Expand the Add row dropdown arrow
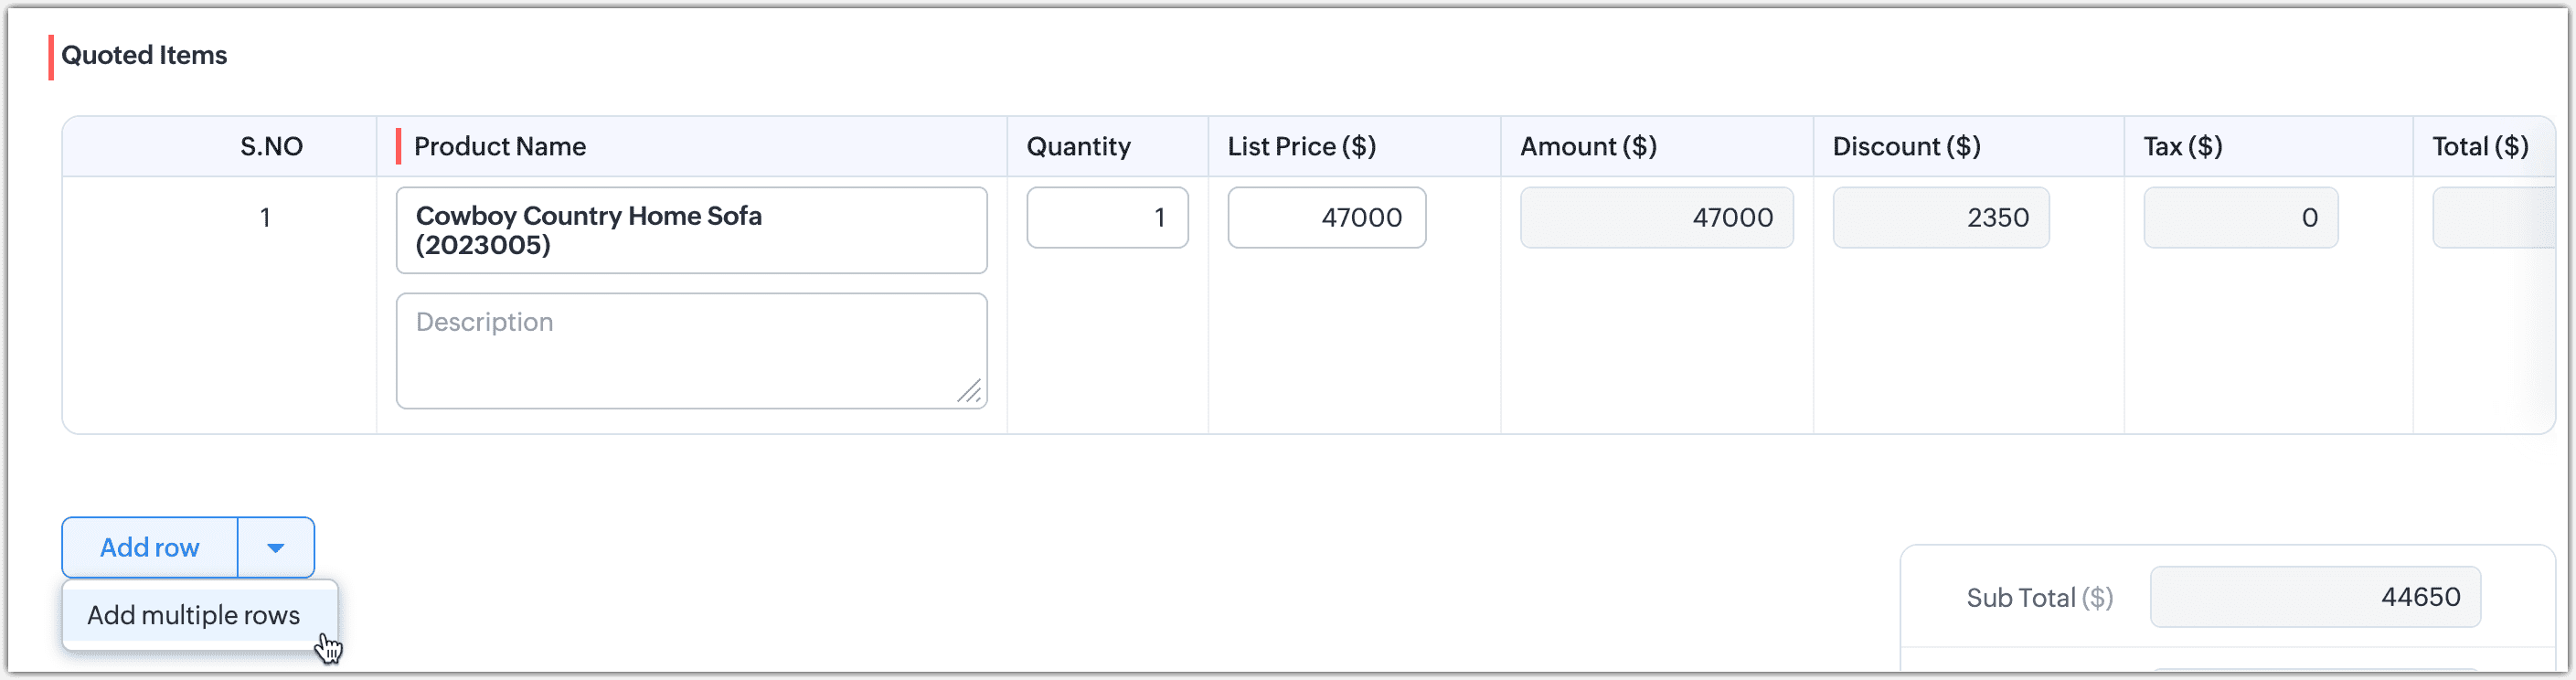 click(276, 547)
